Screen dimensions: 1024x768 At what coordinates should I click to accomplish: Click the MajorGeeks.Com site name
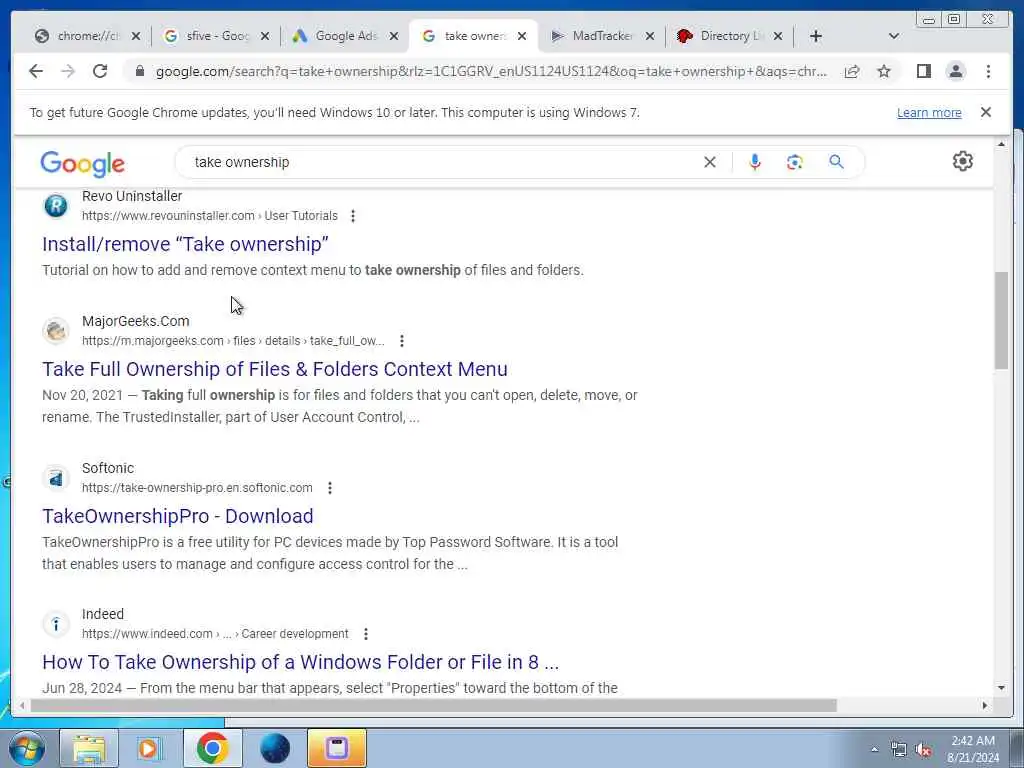[135, 321]
